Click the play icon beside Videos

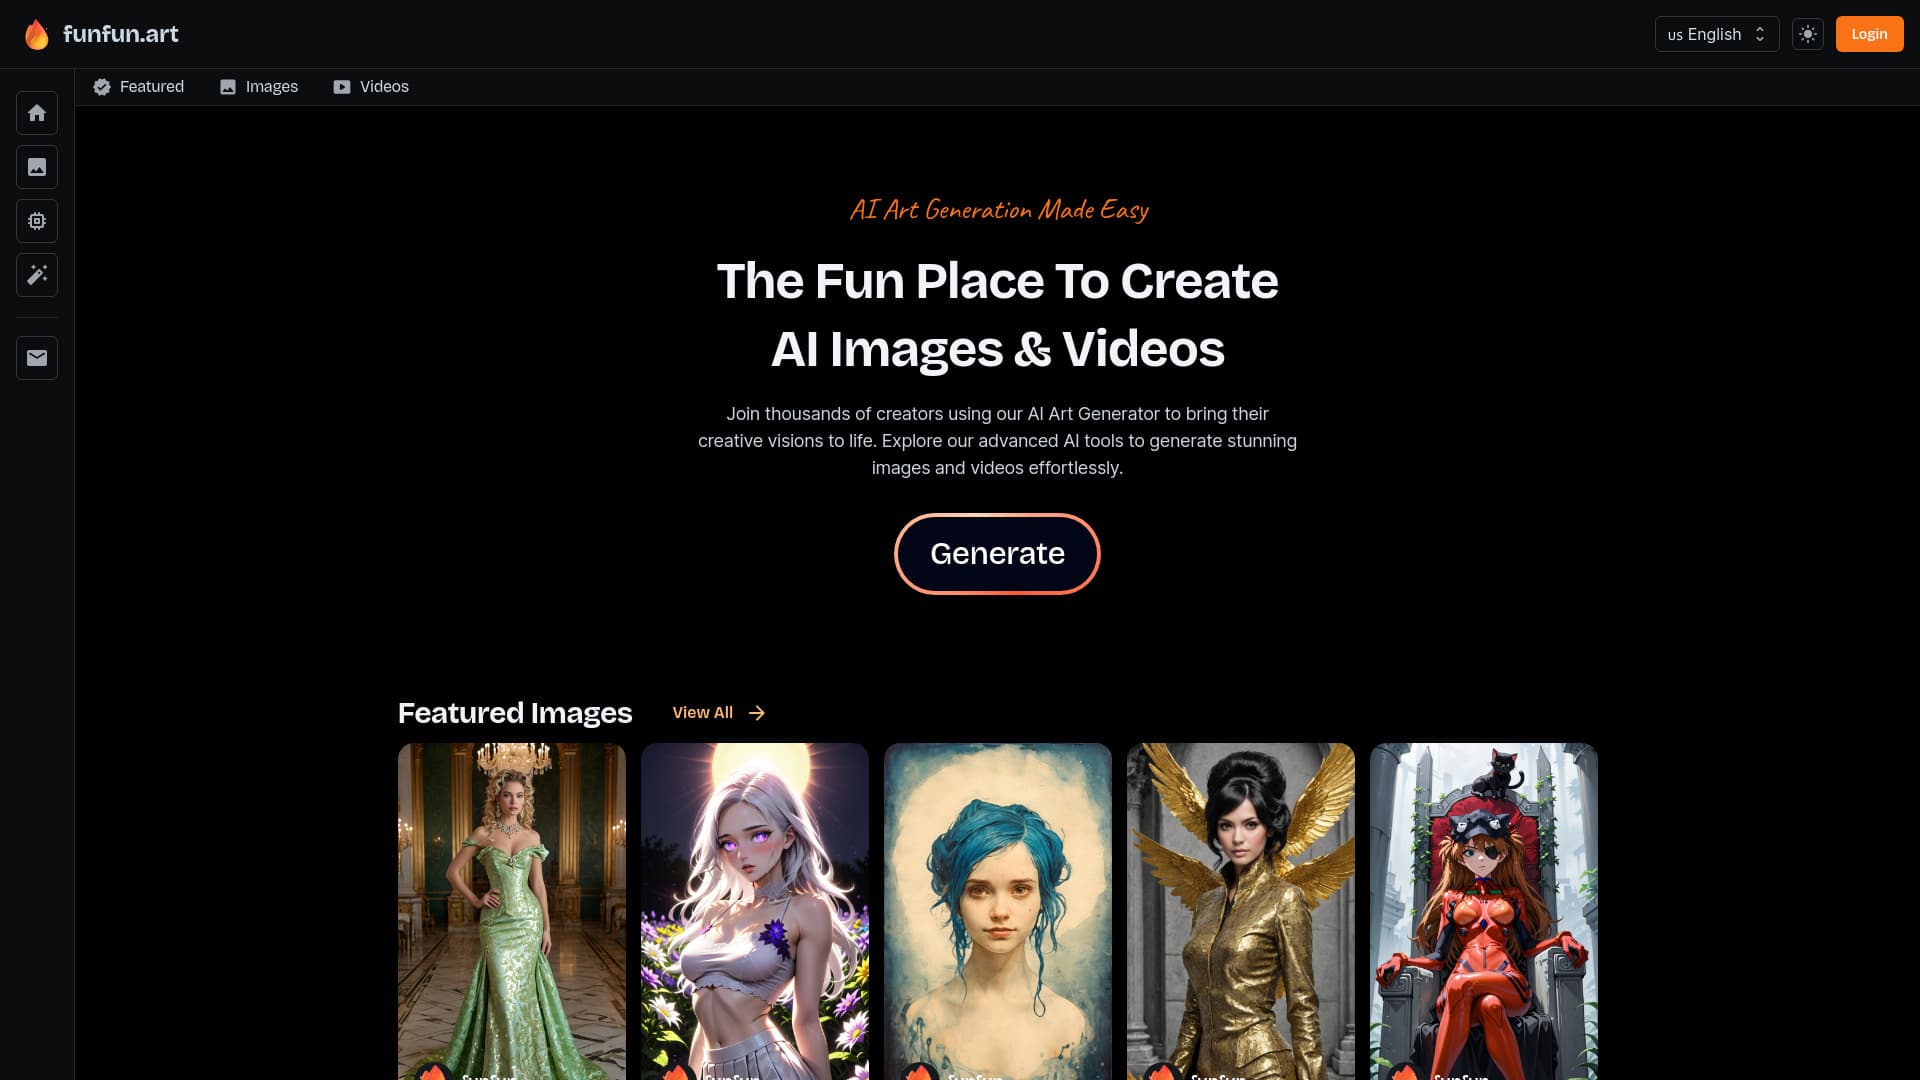tap(340, 87)
